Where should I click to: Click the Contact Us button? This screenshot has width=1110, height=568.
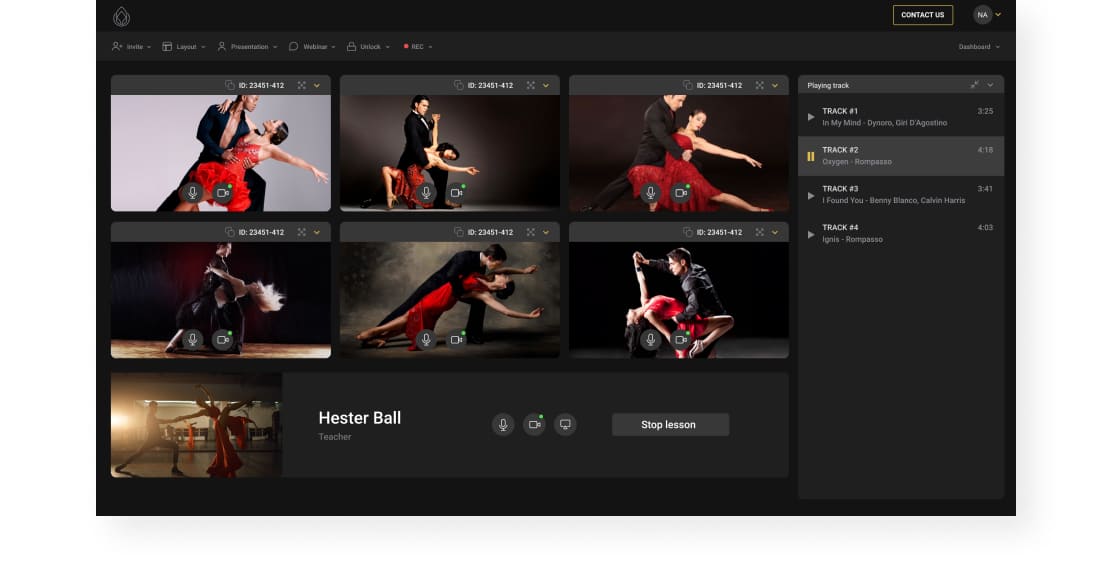click(x=922, y=15)
